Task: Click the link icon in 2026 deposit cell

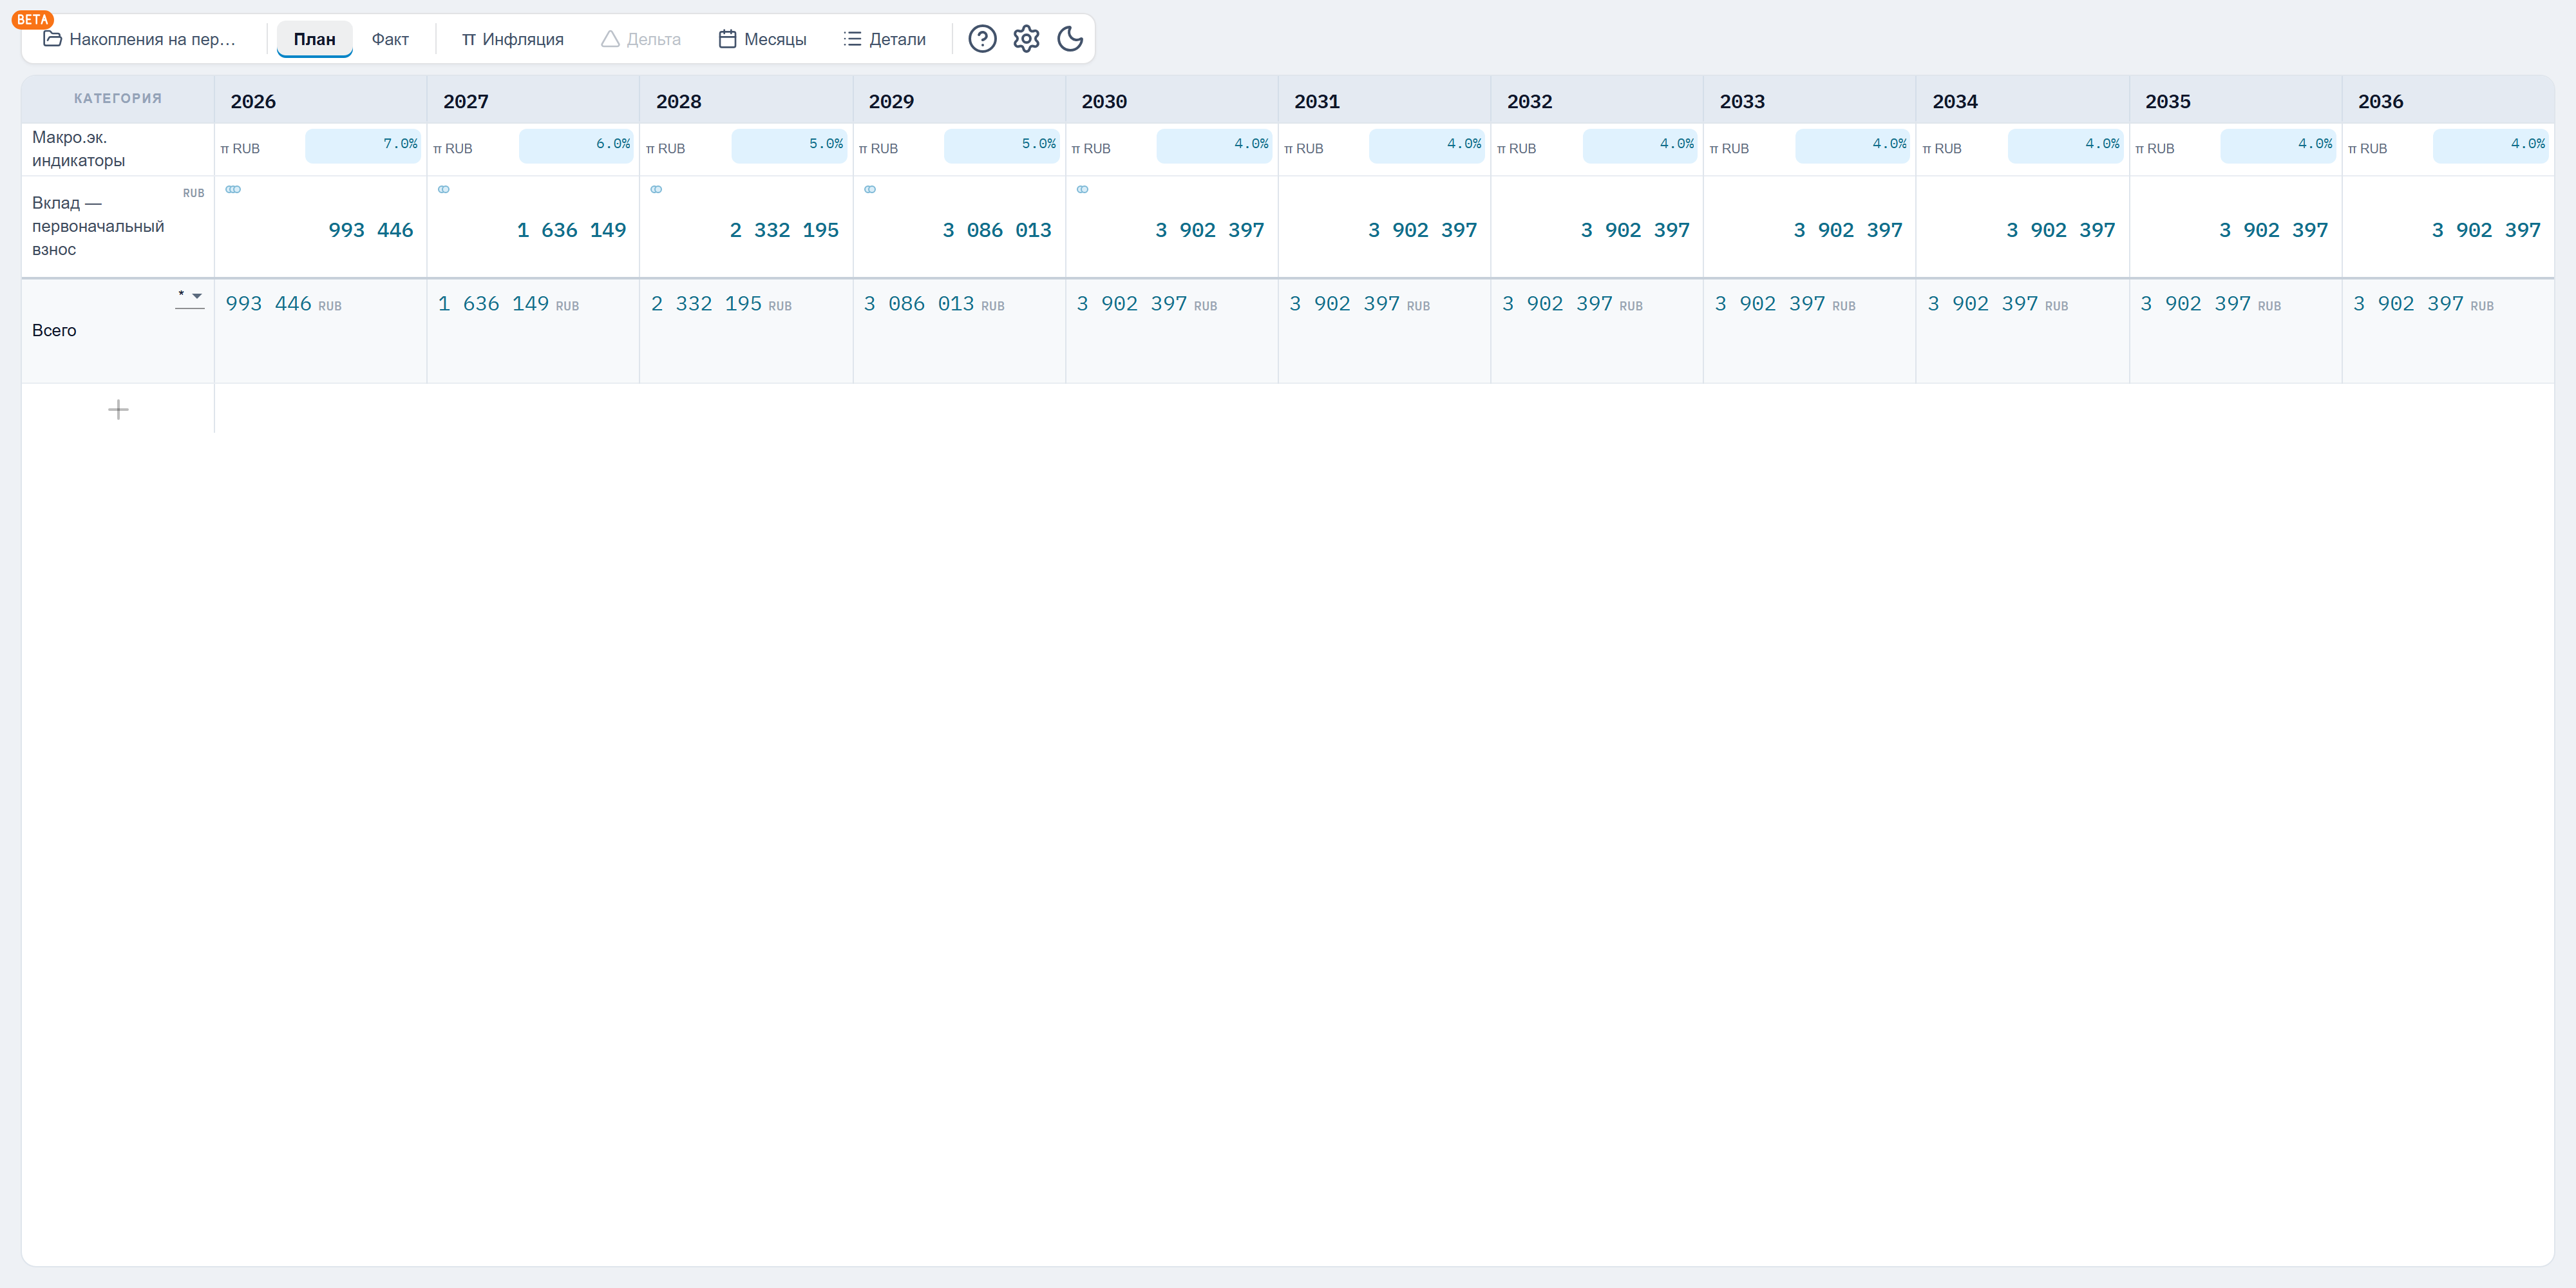Action: tap(233, 189)
